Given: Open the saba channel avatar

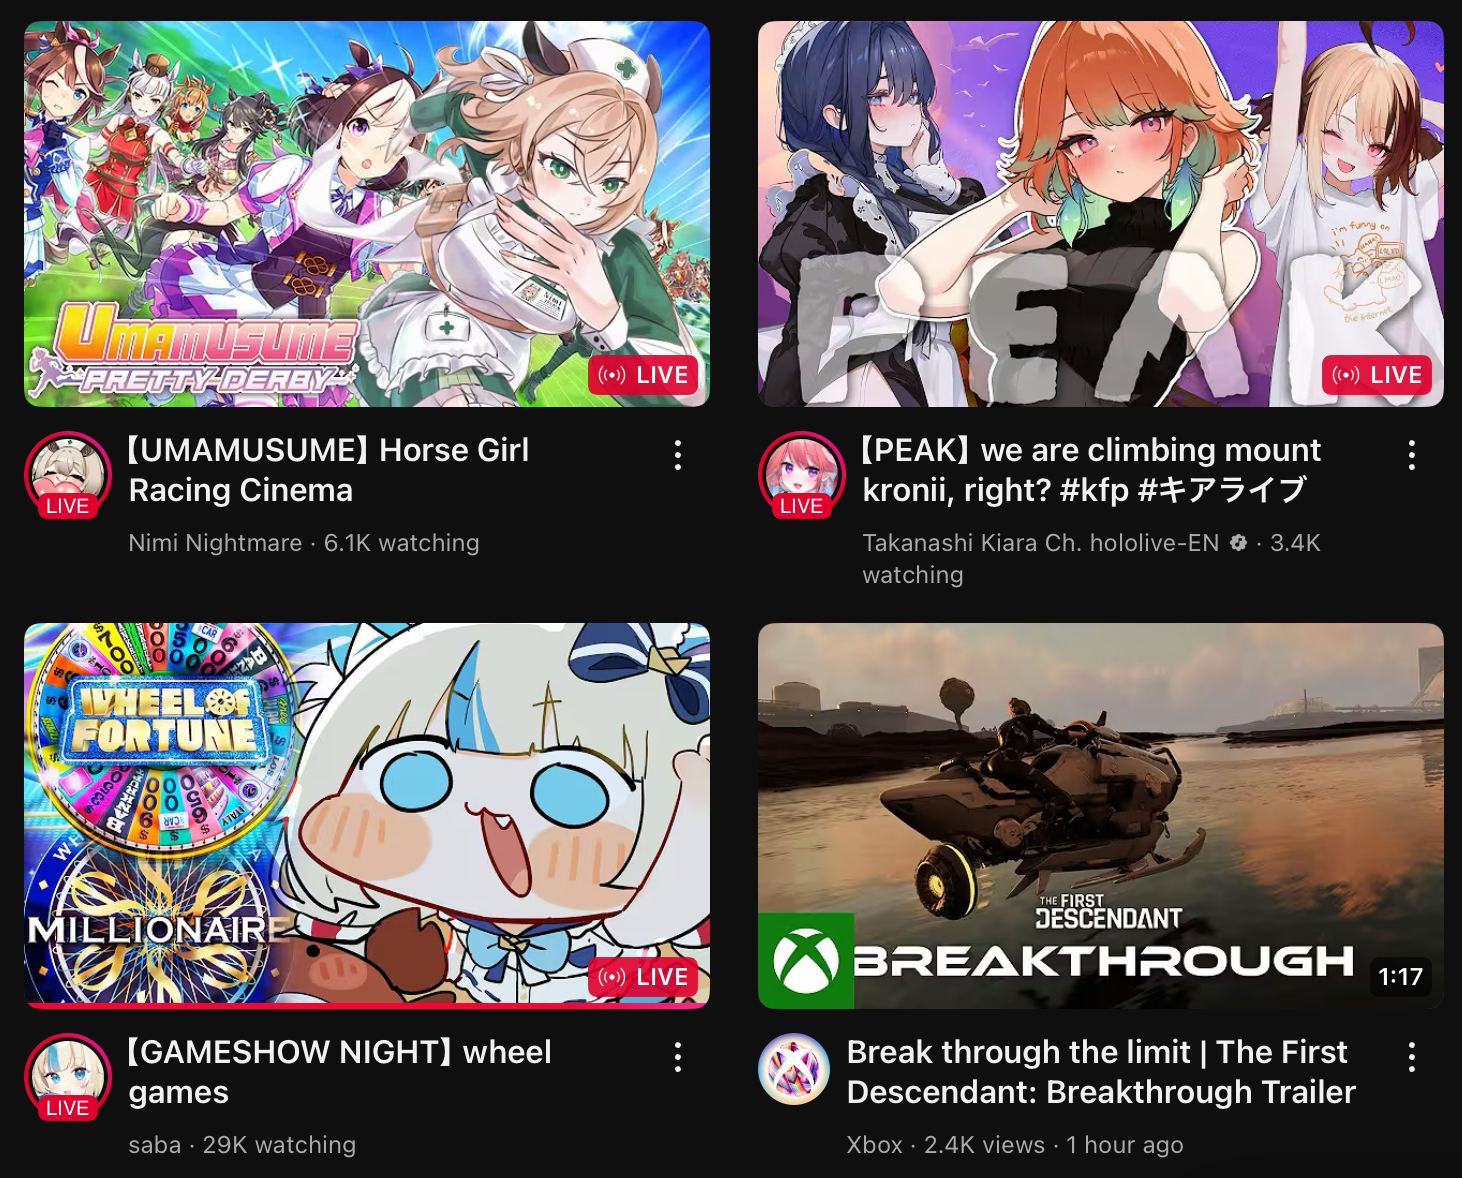Looking at the screenshot, I should (x=67, y=1076).
